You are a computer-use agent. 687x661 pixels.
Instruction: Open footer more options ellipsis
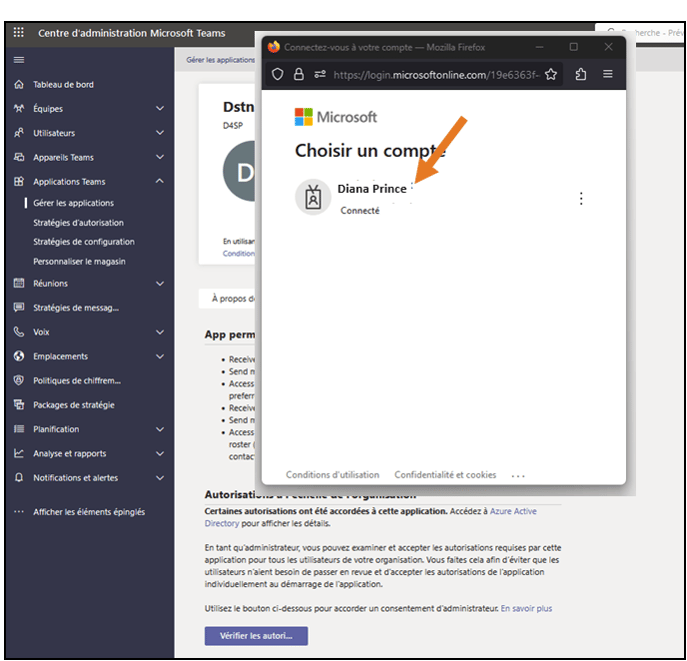[518, 476]
